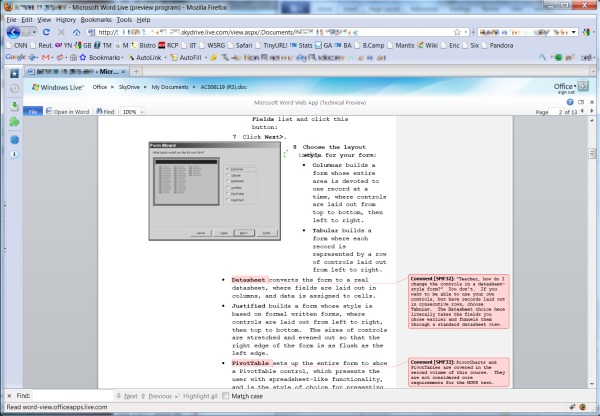Open the back/forward history dropdown arrow
Image resolution: width=600 pixels, height=416 pixels.
click(x=34, y=32)
